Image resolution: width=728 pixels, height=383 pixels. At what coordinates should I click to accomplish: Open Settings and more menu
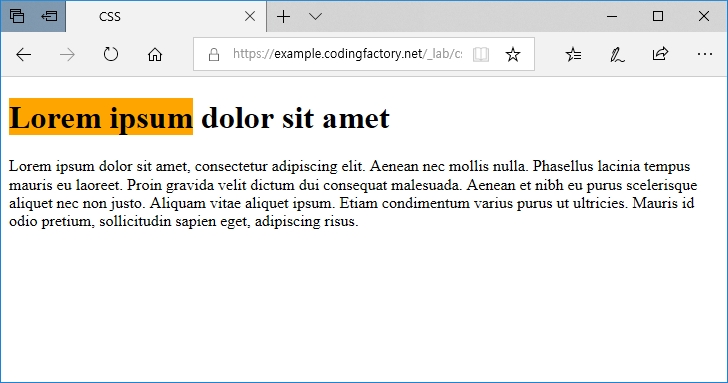(x=704, y=54)
